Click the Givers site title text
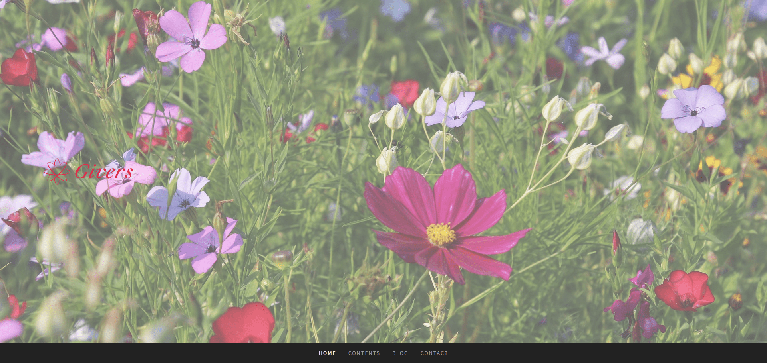The image size is (767, 363). coord(104,172)
